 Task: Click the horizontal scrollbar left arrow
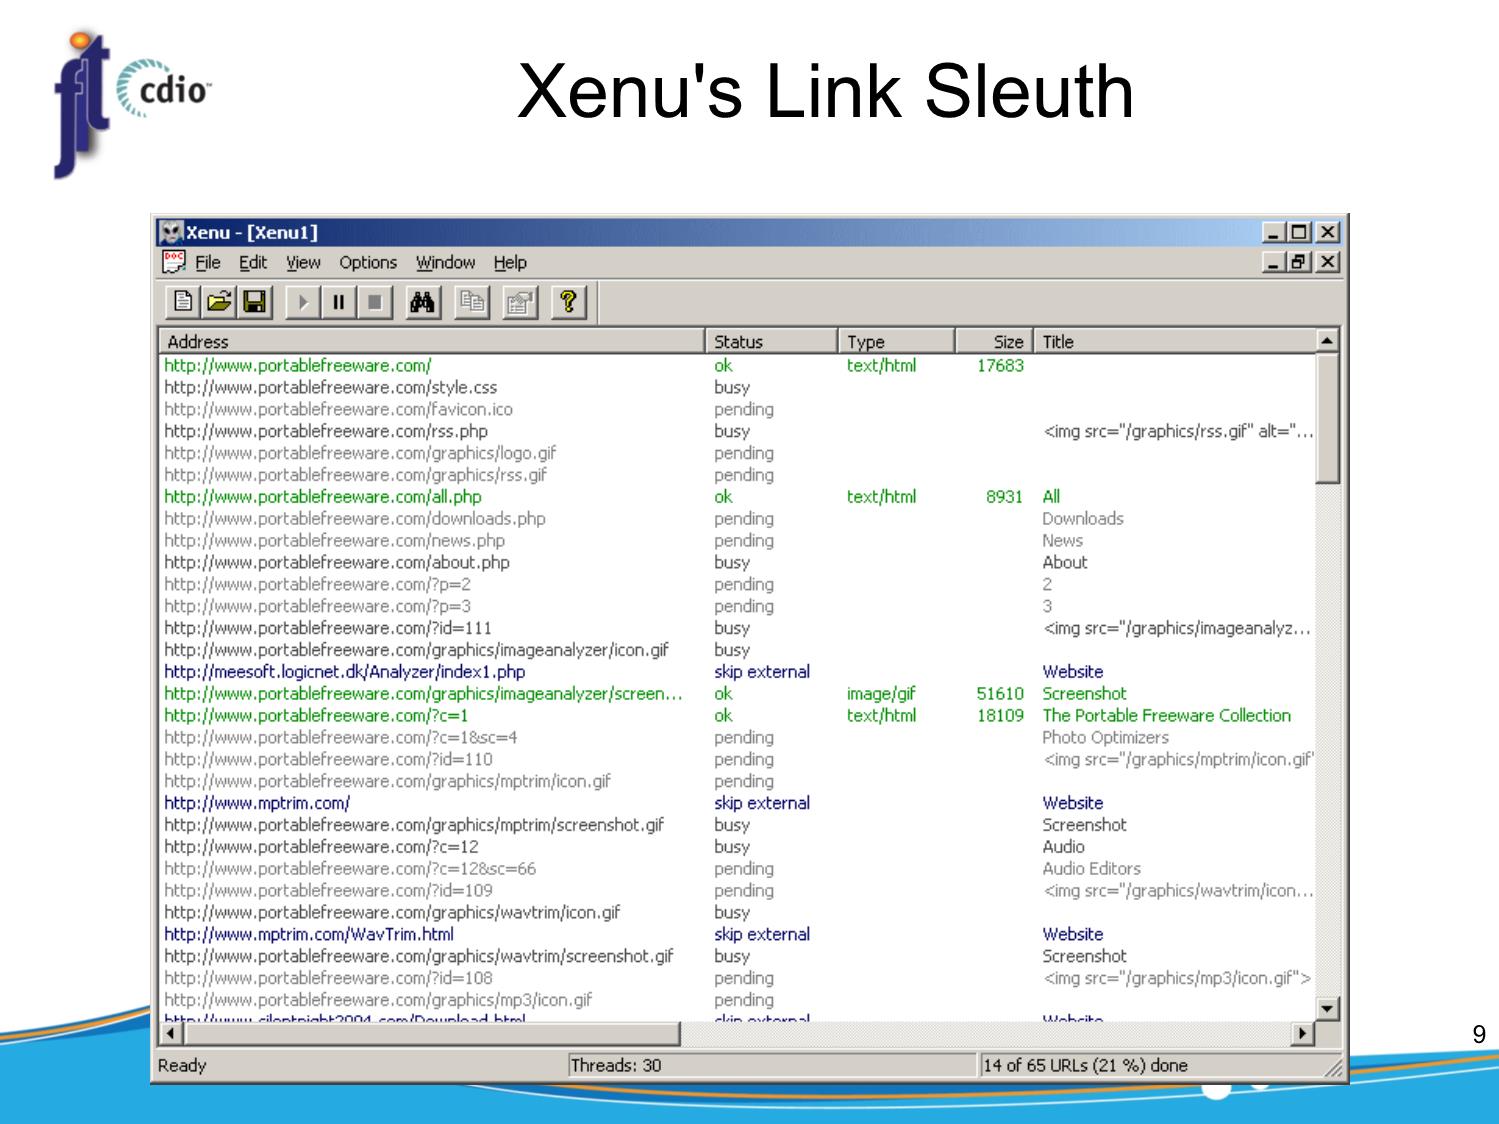[x=171, y=1033]
